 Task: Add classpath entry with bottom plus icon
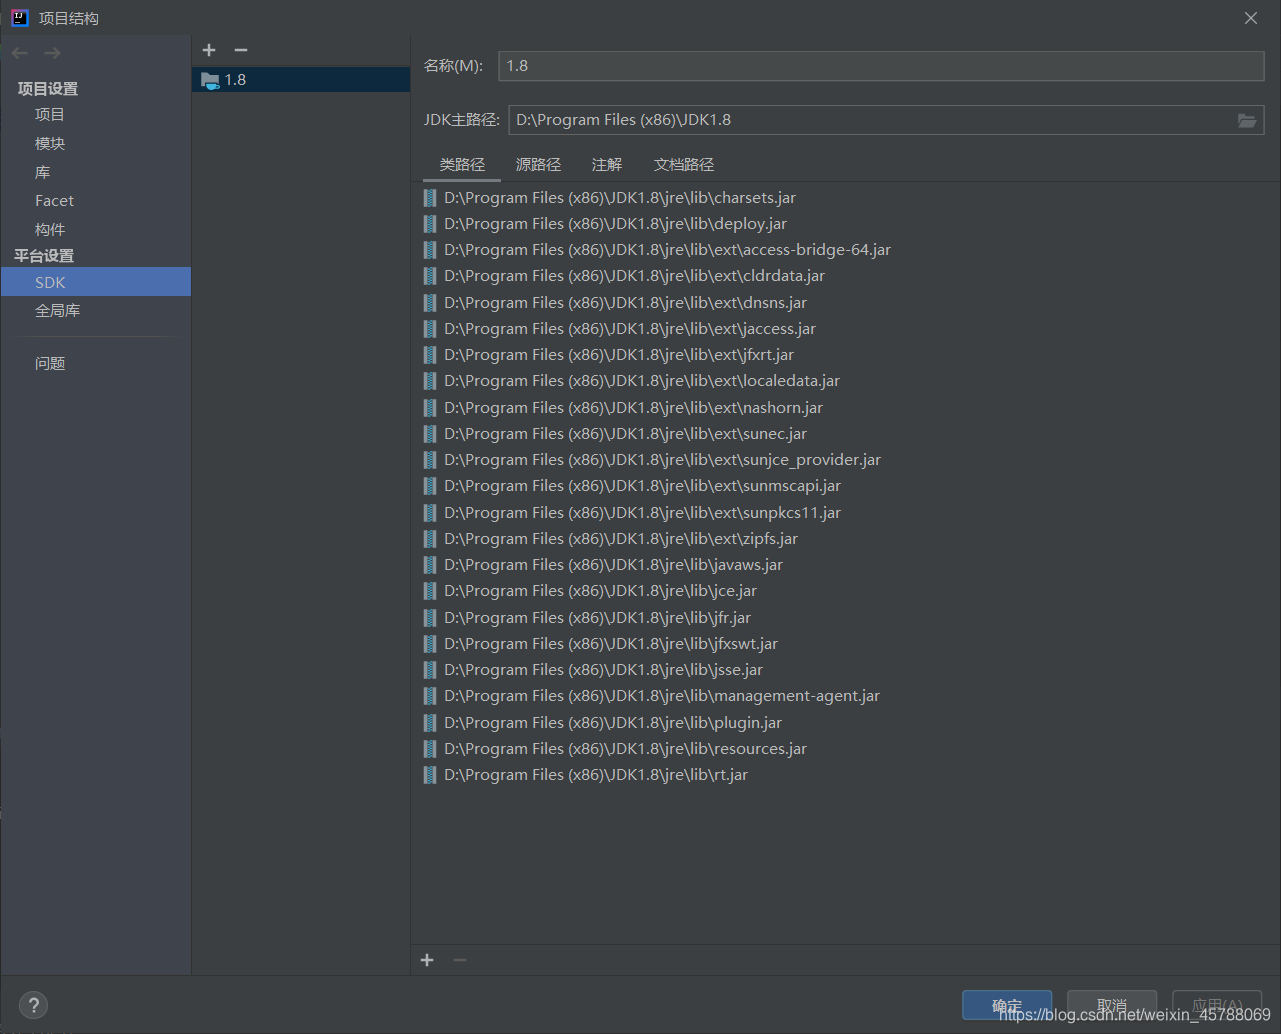coord(427,960)
